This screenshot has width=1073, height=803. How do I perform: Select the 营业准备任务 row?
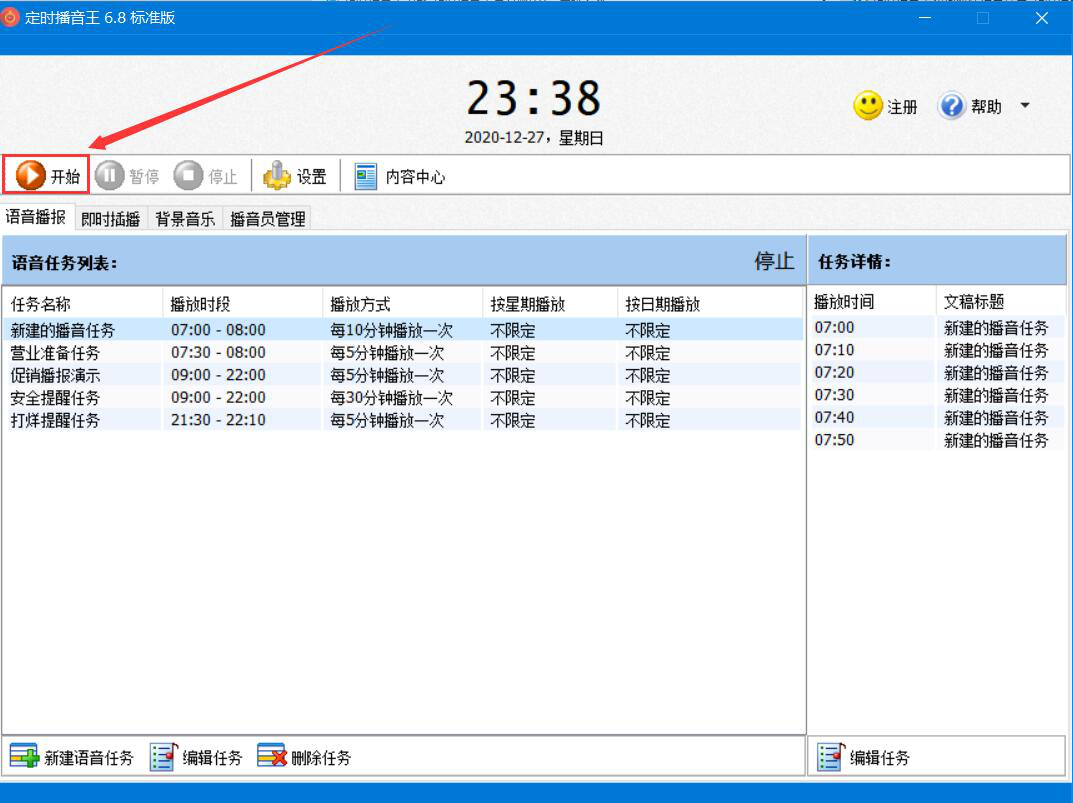click(402, 353)
